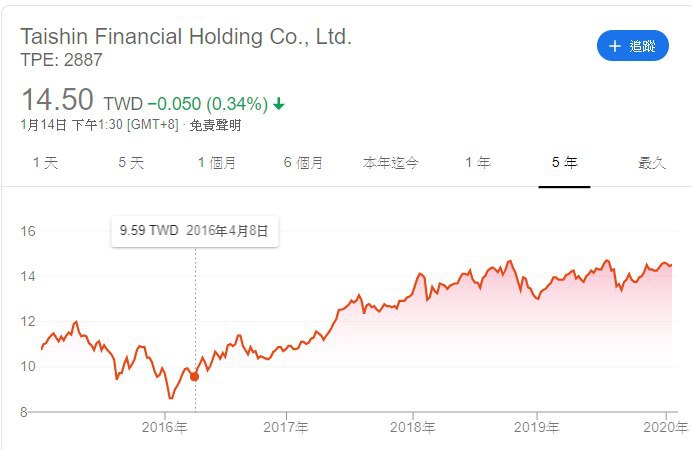The height and width of the screenshot is (450, 692).
Task: Click the TPE: 2887 ticker symbol
Action: [x=61, y=60]
